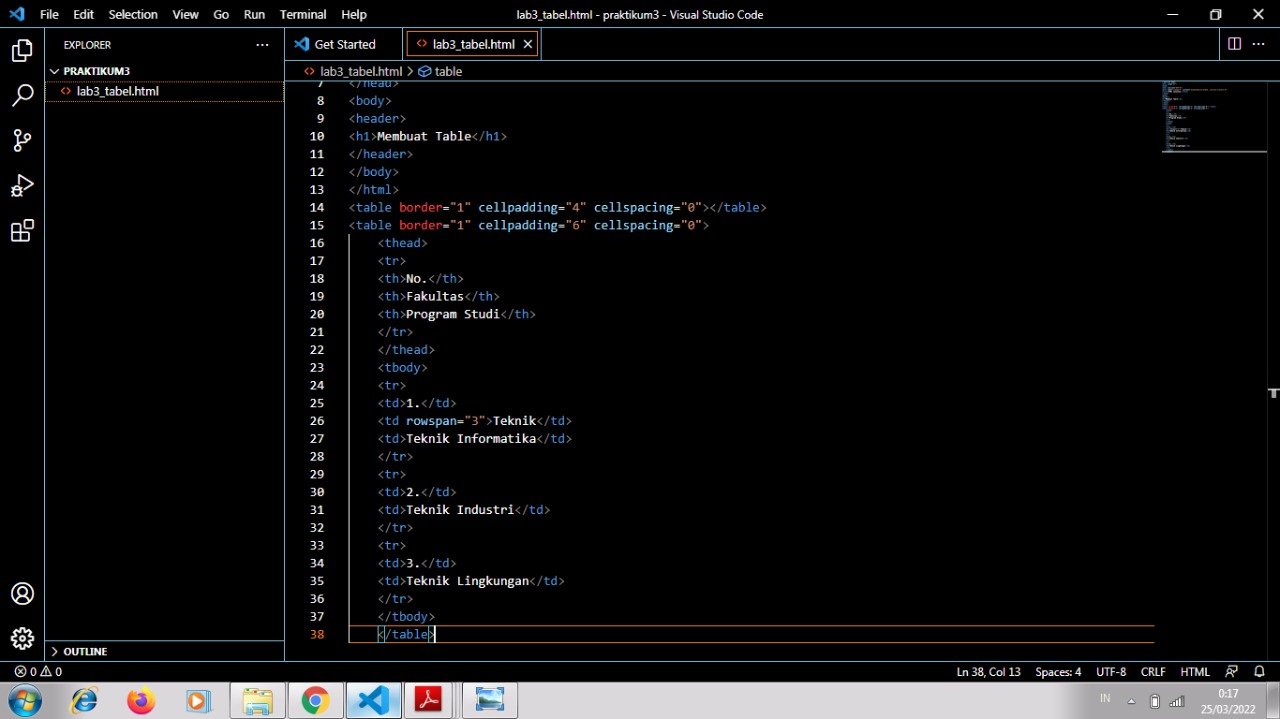Open the Terminal menu
1280x719 pixels.
302,14
